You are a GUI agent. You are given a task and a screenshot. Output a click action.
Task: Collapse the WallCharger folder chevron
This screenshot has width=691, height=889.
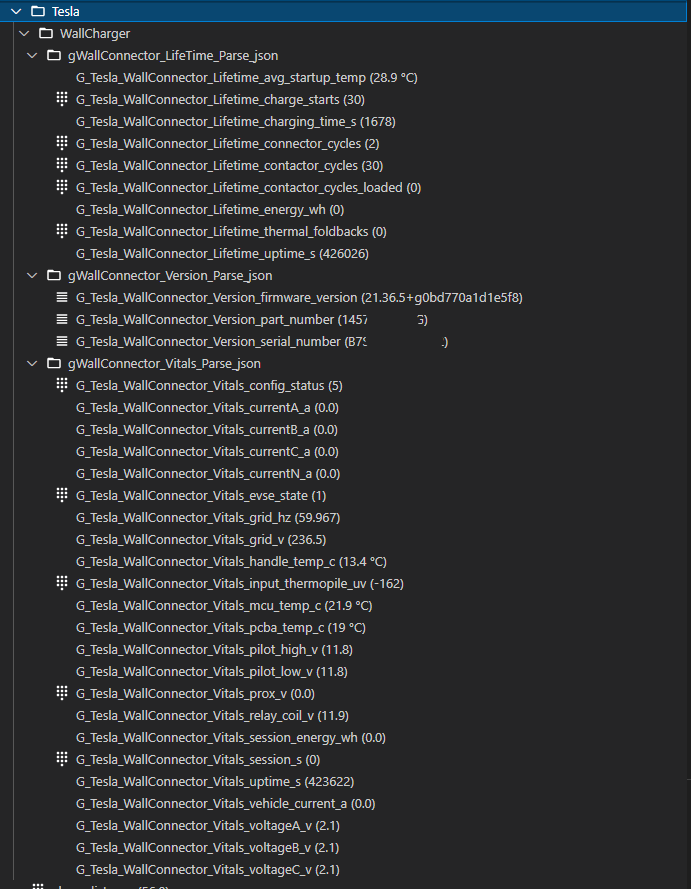(x=24, y=33)
